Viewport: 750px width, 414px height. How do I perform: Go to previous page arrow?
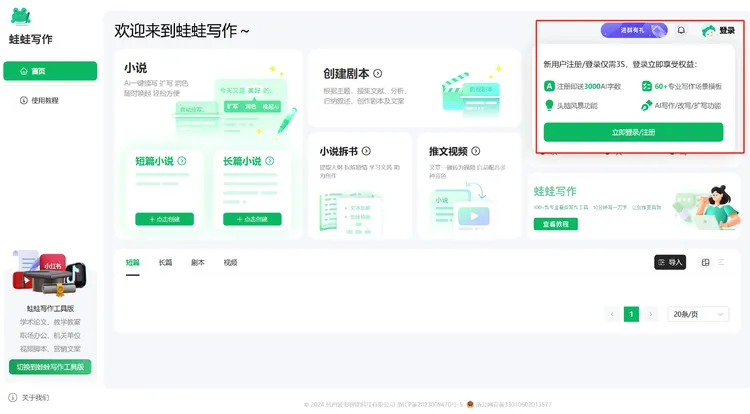612,314
